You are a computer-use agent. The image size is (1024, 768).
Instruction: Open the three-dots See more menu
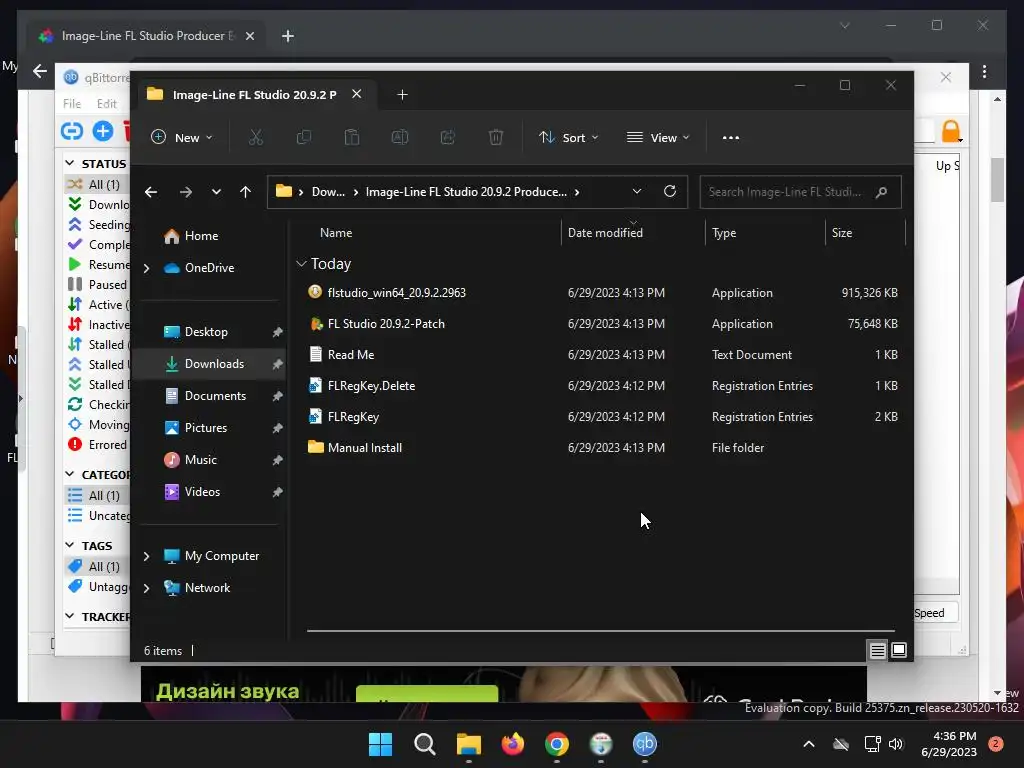pos(731,138)
